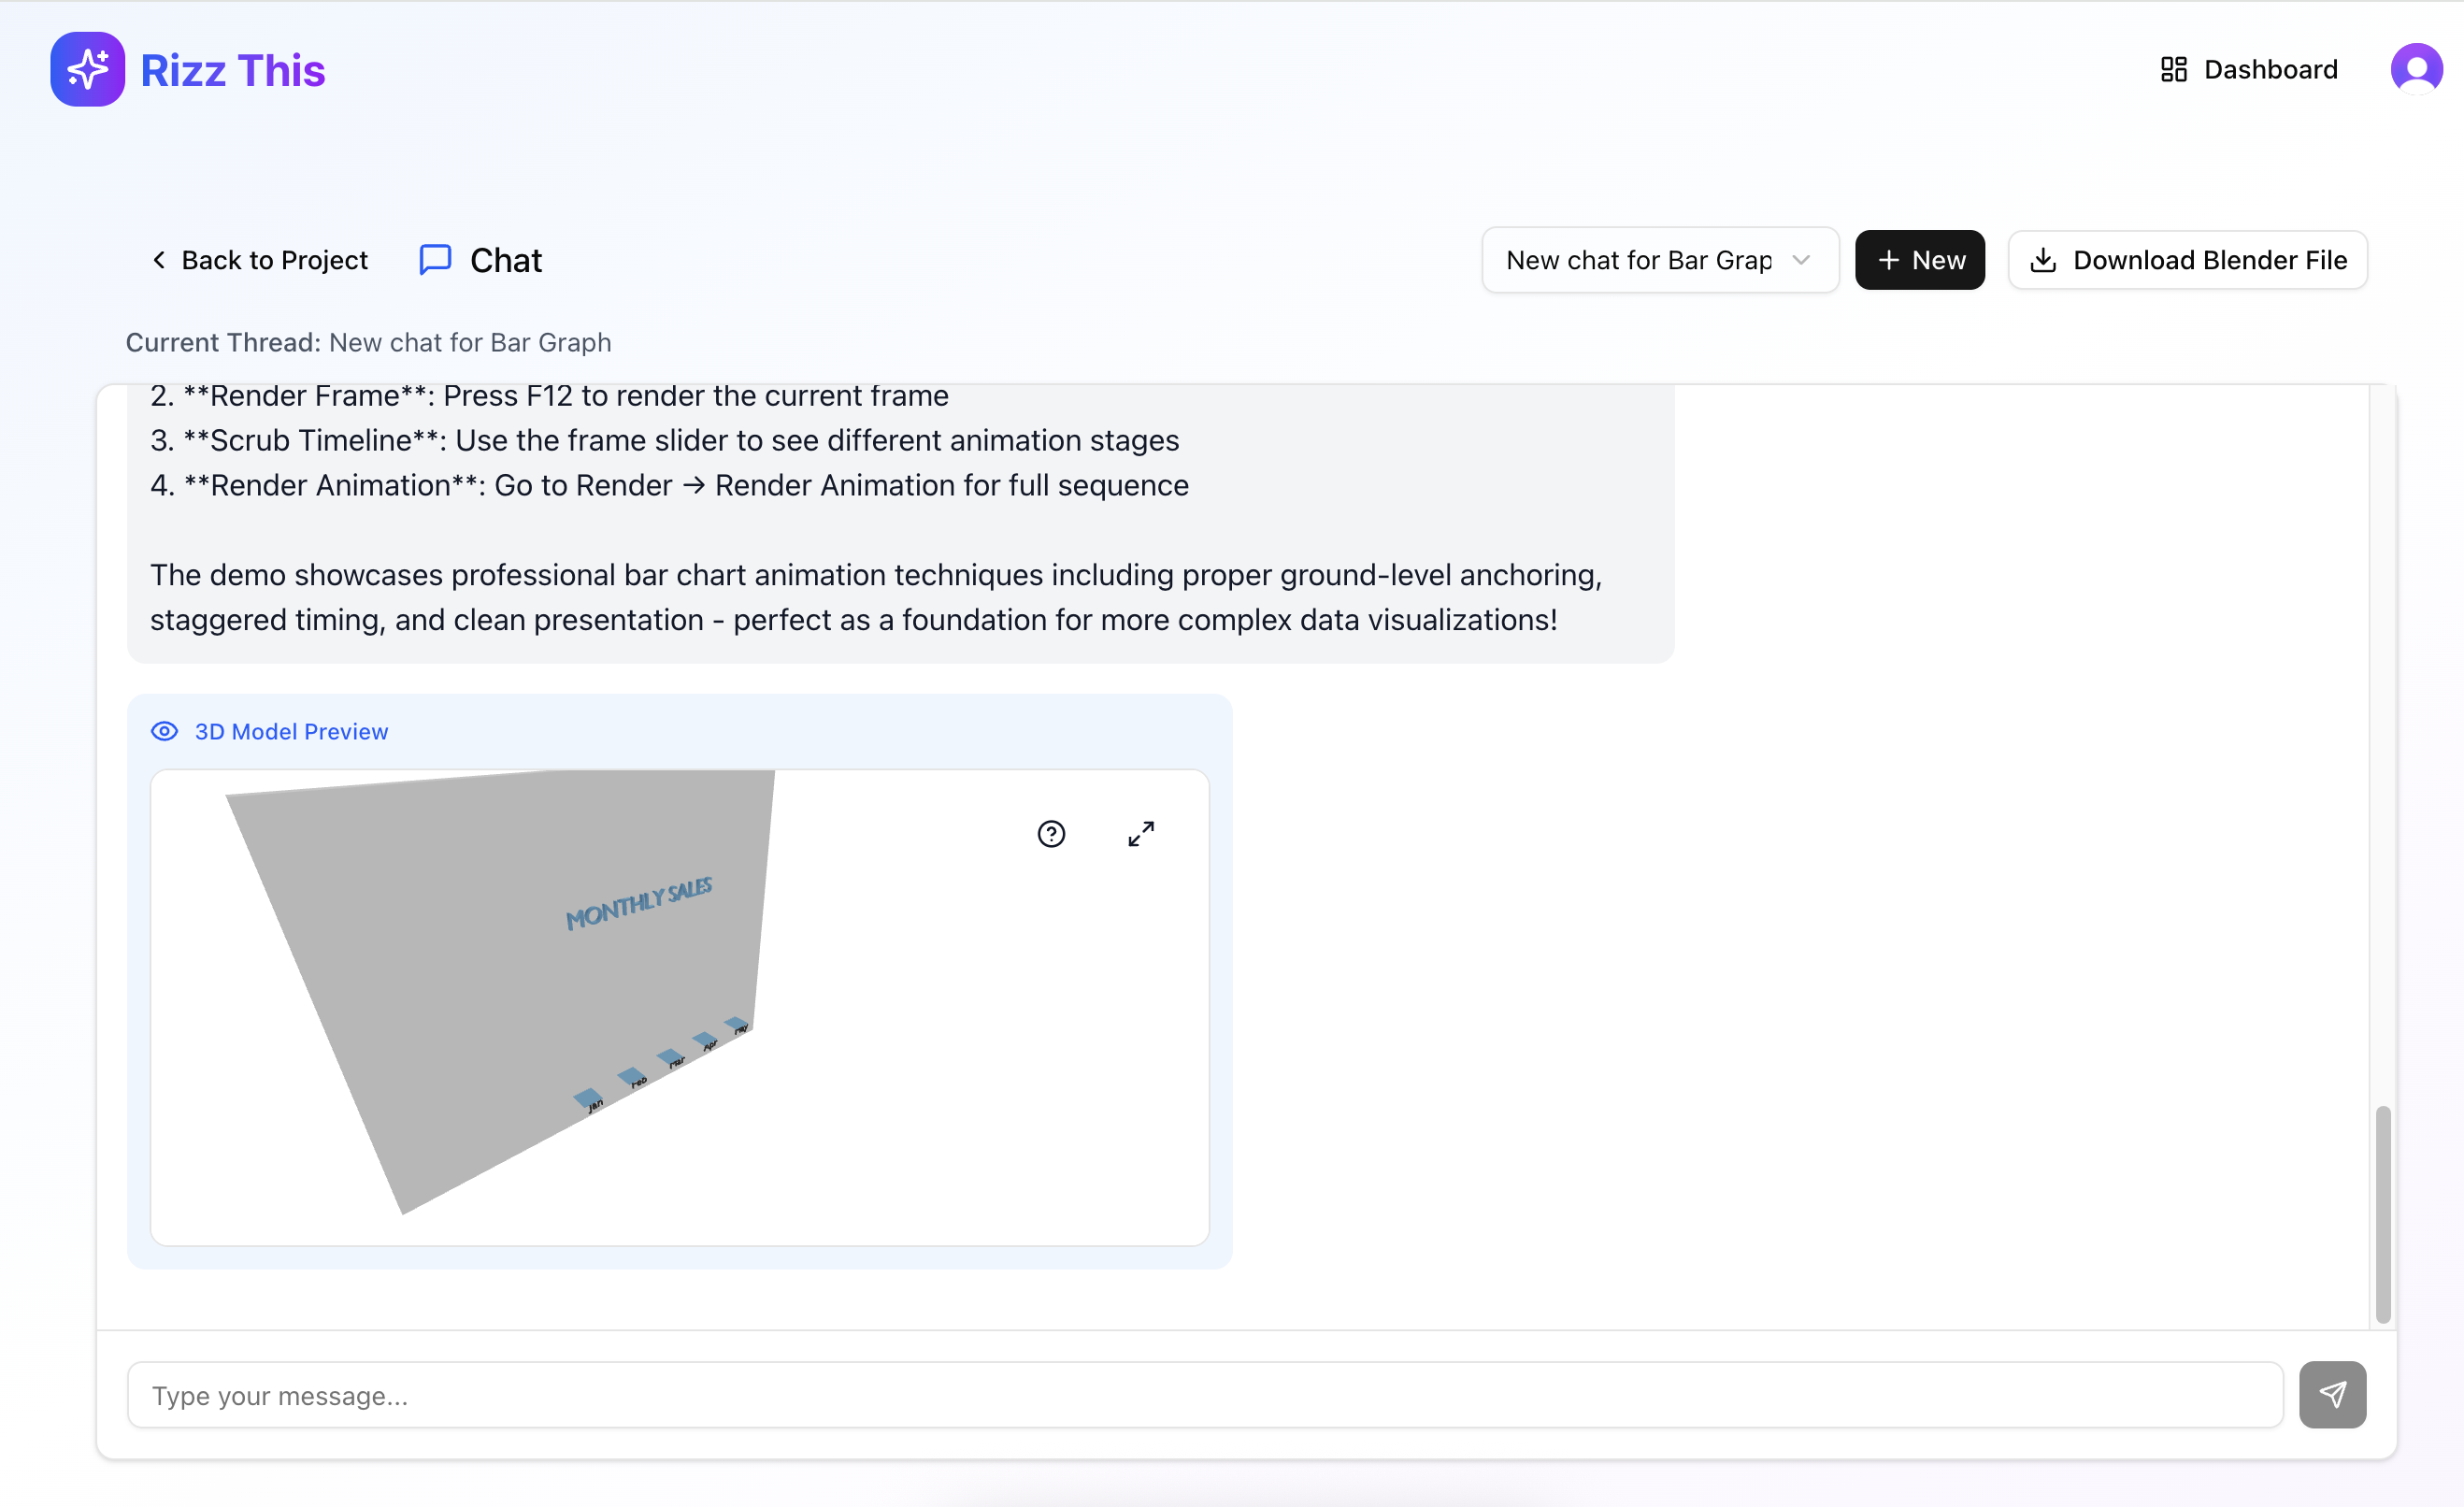Send message with paper plane icon
2464x1507 pixels.
2332,1395
